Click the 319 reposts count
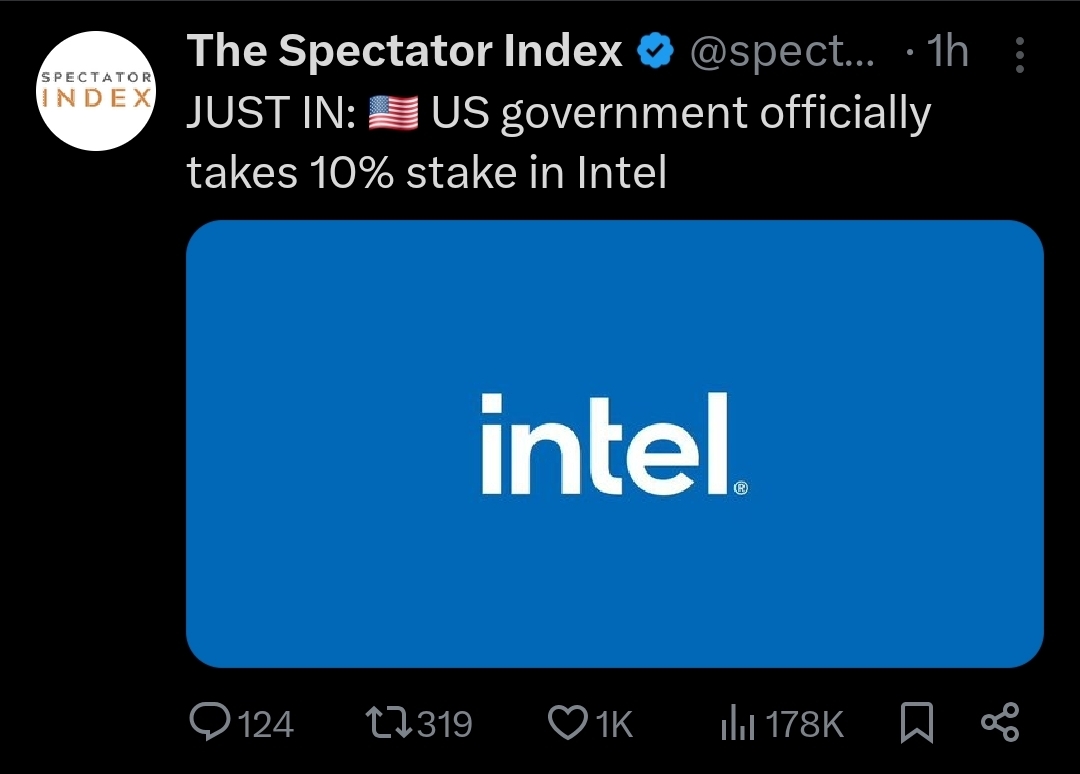Viewport: 1080px width, 774px height. (x=444, y=723)
